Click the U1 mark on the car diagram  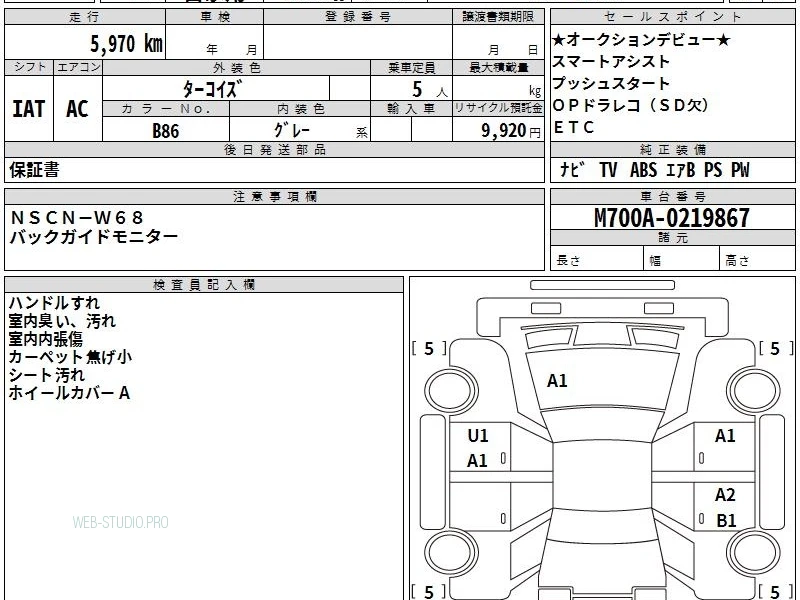click(x=478, y=436)
